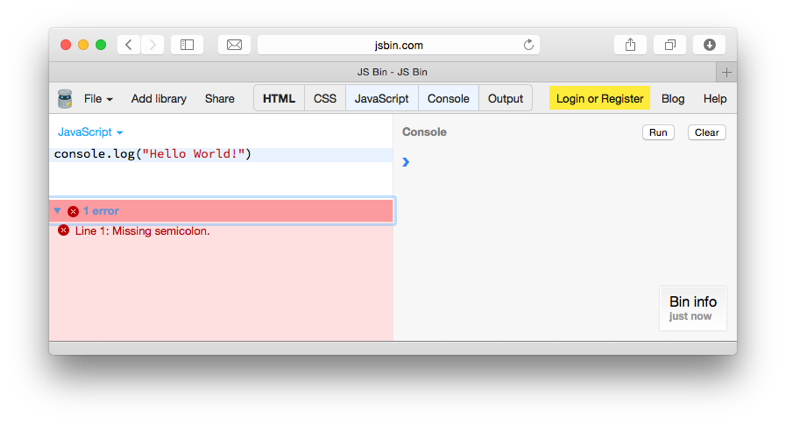Toggle the CSS panel
The width and height of the screenshot is (786, 425).
point(325,99)
